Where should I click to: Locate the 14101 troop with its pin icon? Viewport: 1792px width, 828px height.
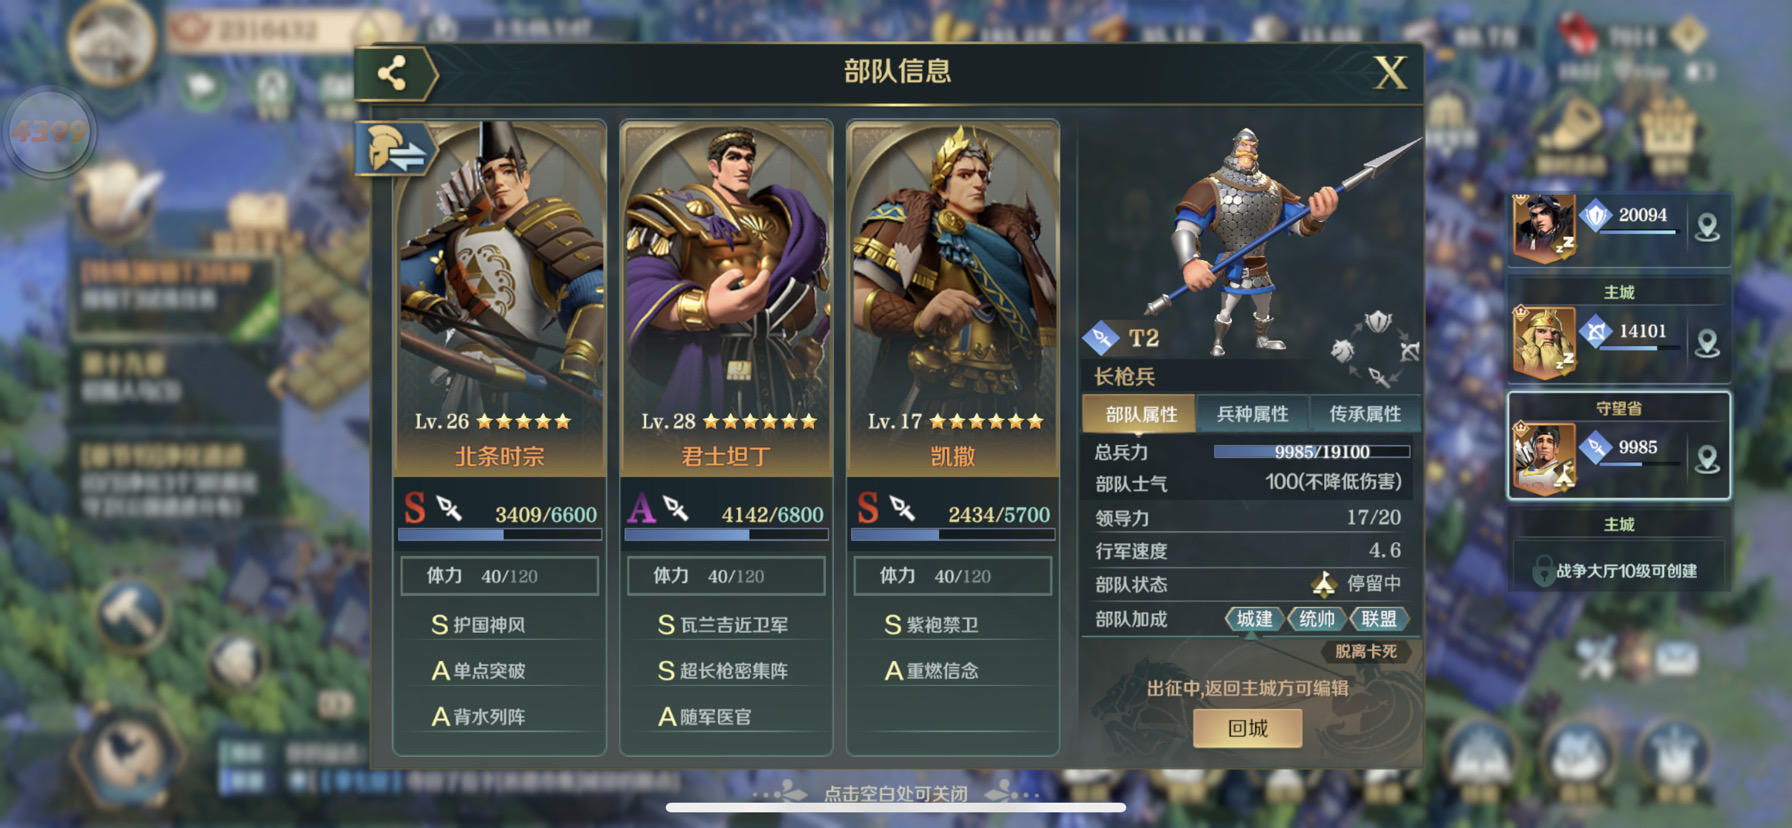1619,344
